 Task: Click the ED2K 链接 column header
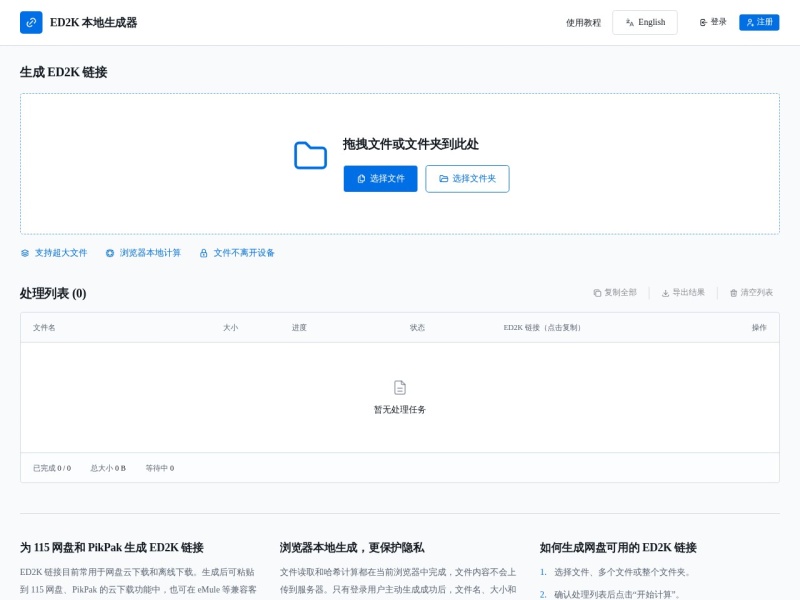[542, 328]
